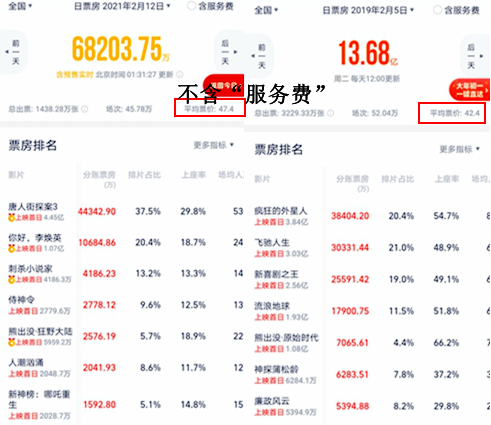Click medal icon under 唐人街探案3
Image resolution: width=491 pixels, height=425 pixels.
(x=12, y=218)
